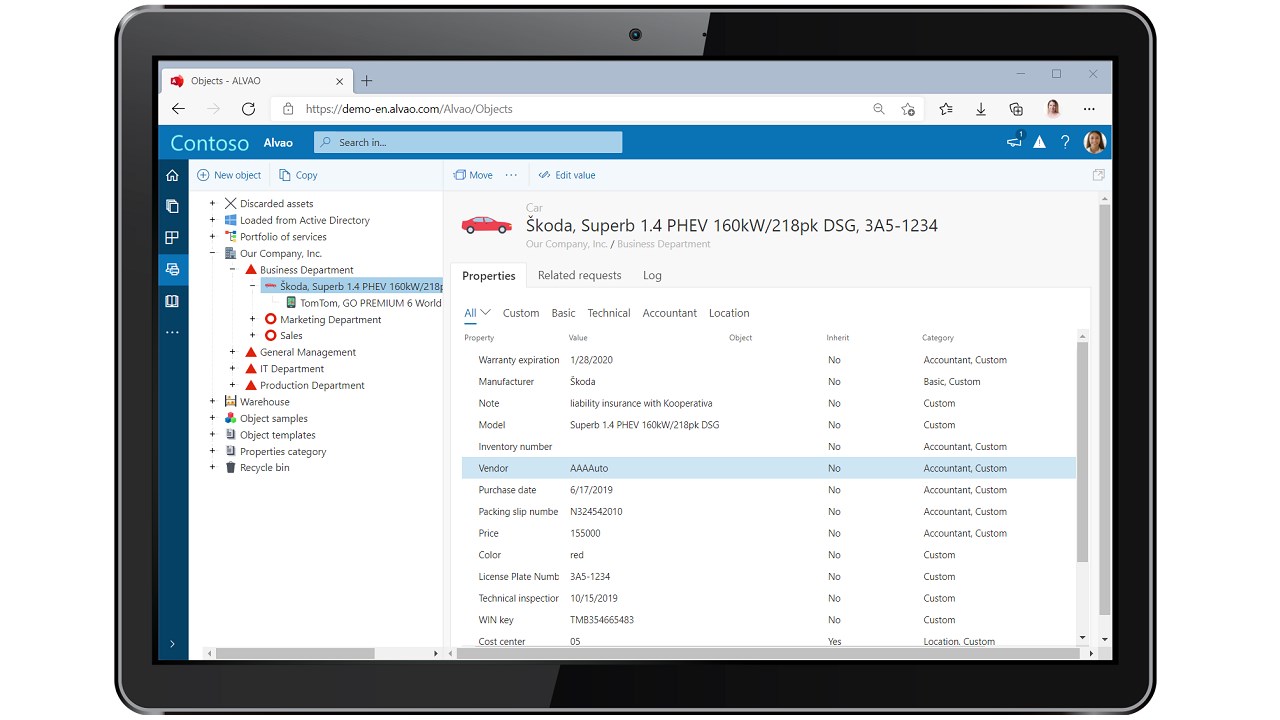This screenshot has width=1280, height=720.
Task: Open the browser zoom magnifier icon
Action: point(879,109)
